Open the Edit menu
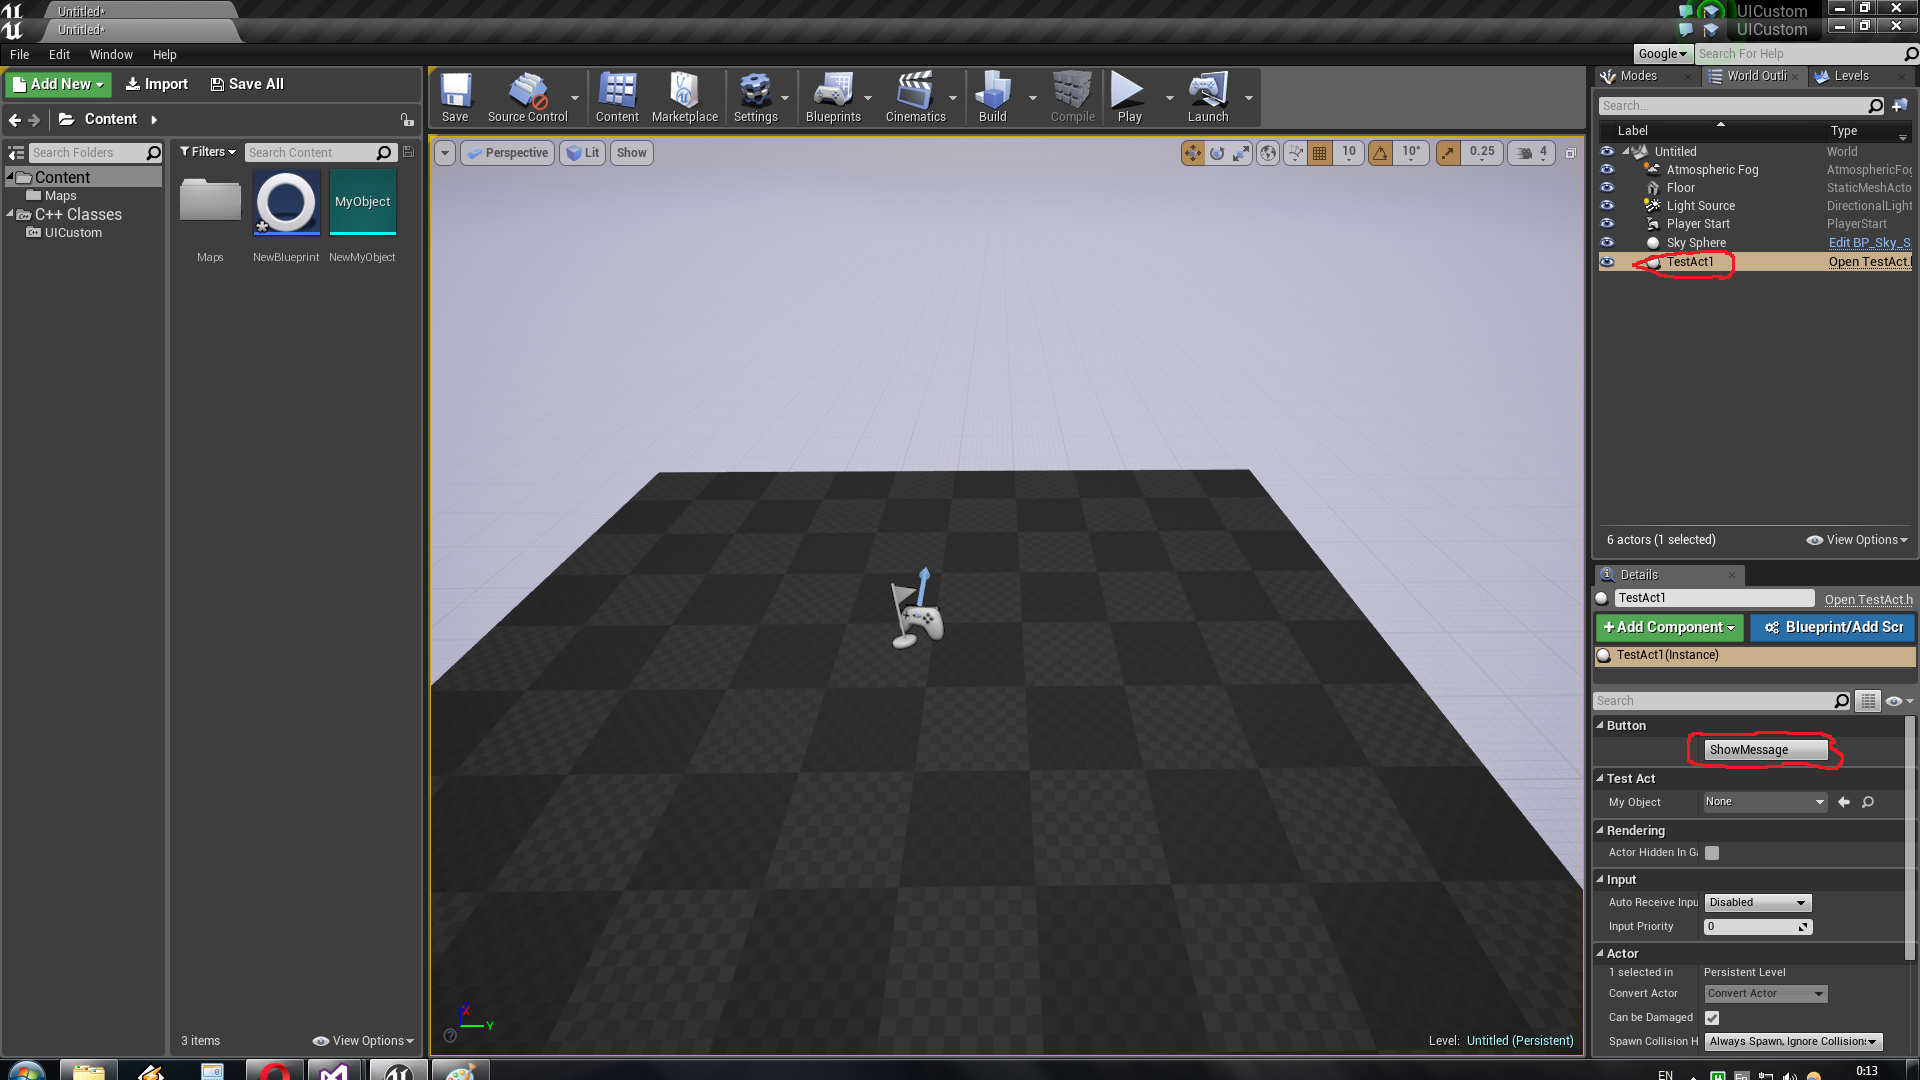This screenshot has height=1080, width=1920. [59, 54]
